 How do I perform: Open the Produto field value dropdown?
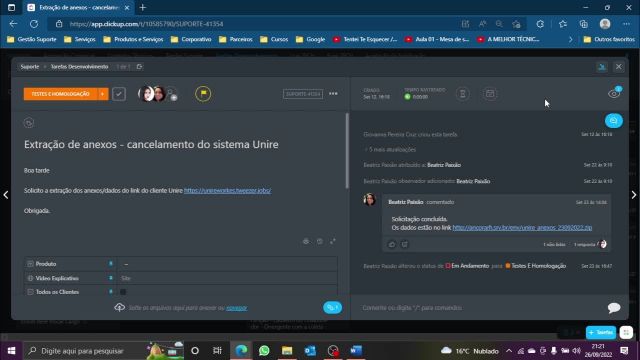click(227, 264)
